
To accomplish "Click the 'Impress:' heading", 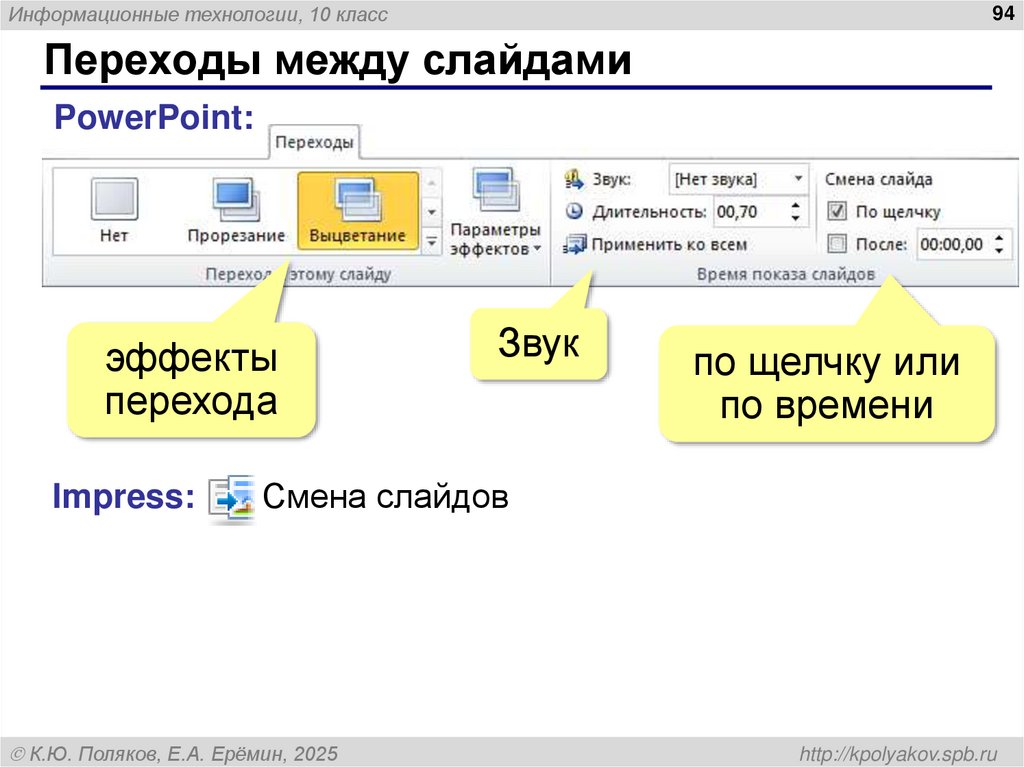I will (x=123, y=497).
